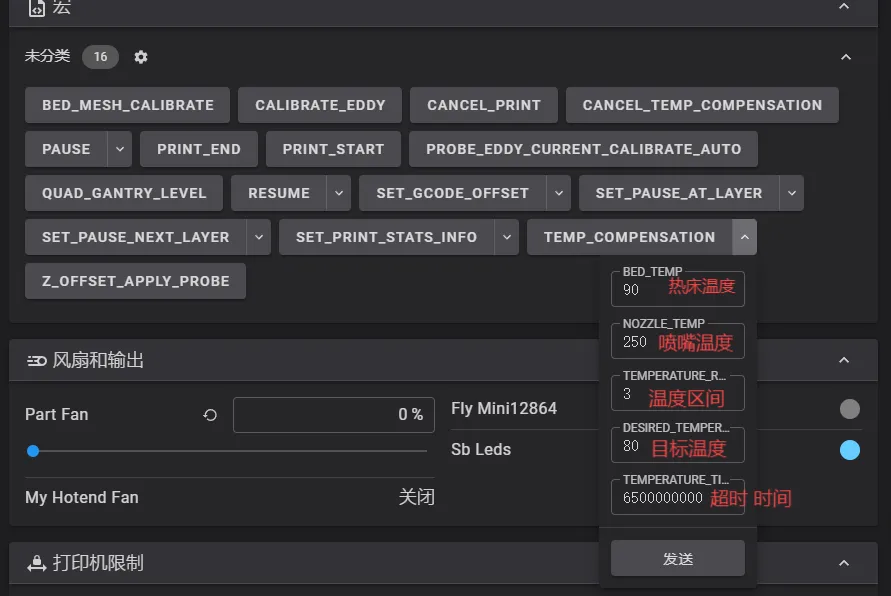
Task: Collapse the 宏 macros panel
Action: click(x=844, y=7)
